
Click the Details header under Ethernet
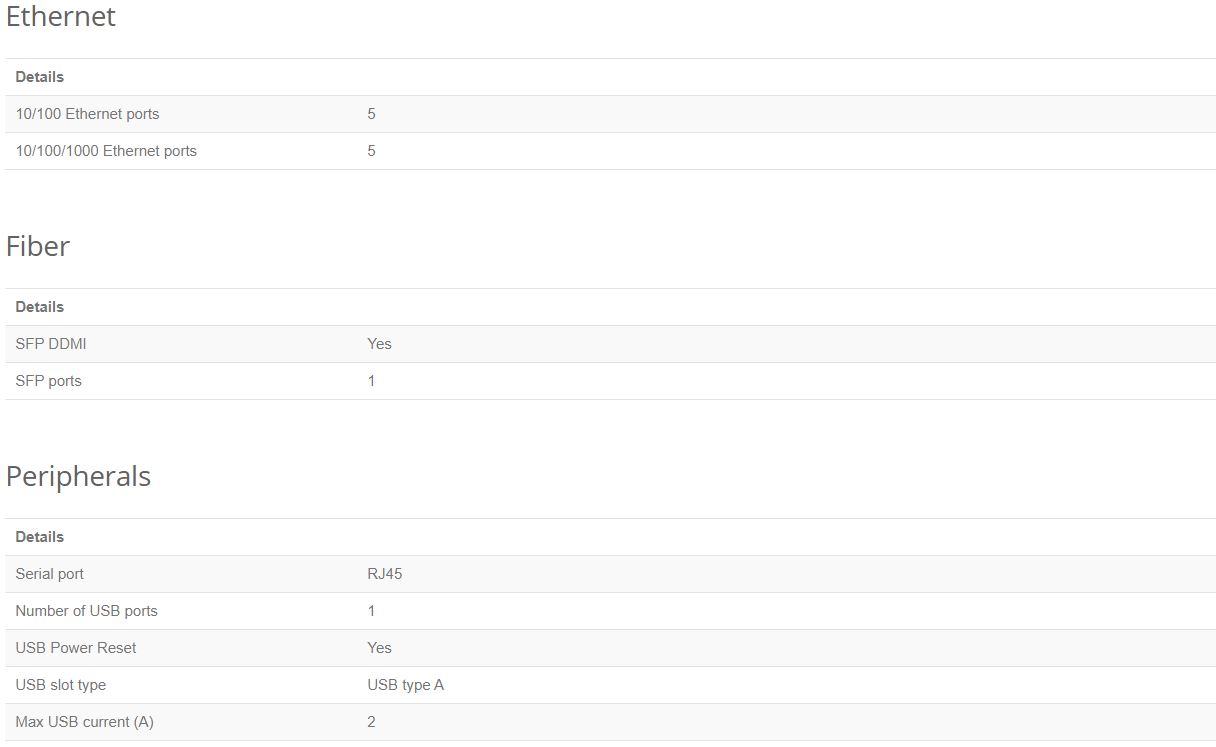point(40,77)
